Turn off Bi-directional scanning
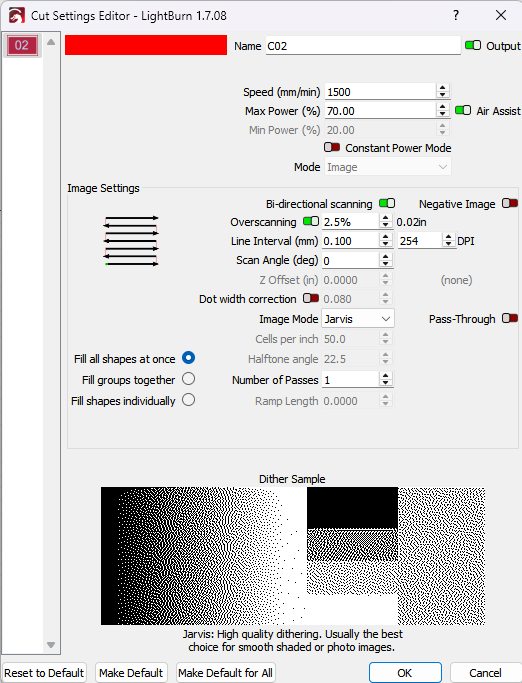 pos(387,203)
